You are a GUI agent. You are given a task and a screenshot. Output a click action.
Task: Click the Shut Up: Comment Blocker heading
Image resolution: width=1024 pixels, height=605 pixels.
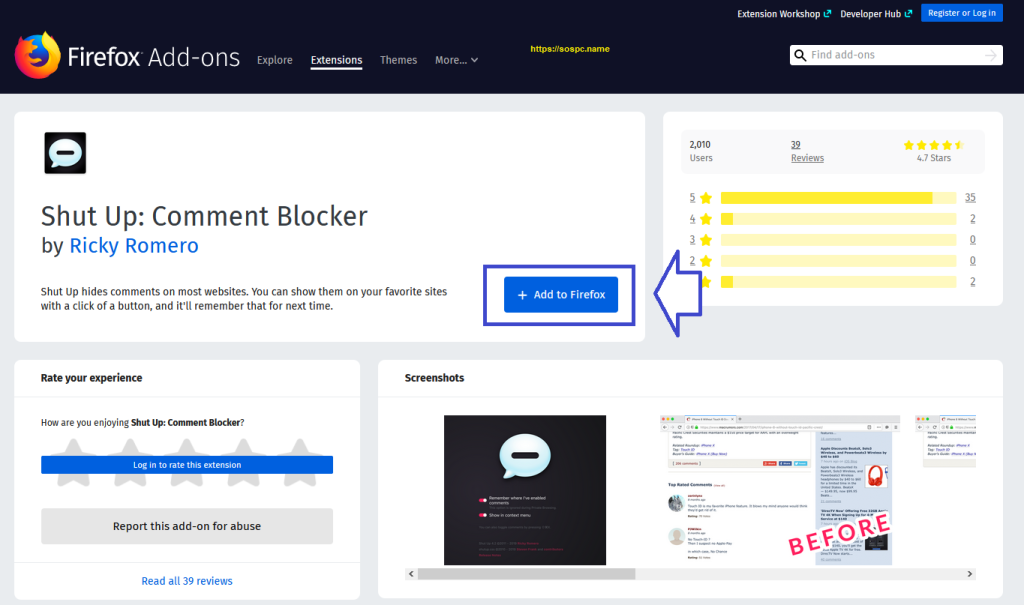(x=204, y=216)
